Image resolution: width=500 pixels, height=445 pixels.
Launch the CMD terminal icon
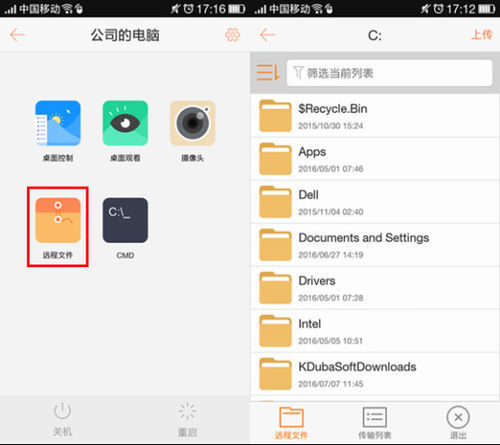pos(125,220)
